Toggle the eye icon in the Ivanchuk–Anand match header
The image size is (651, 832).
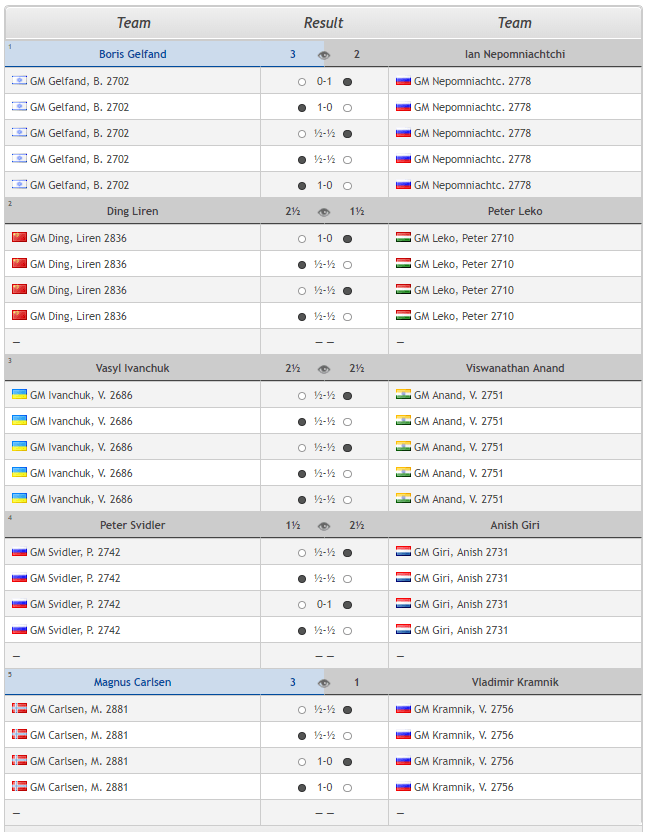click(x=324, y=369)
